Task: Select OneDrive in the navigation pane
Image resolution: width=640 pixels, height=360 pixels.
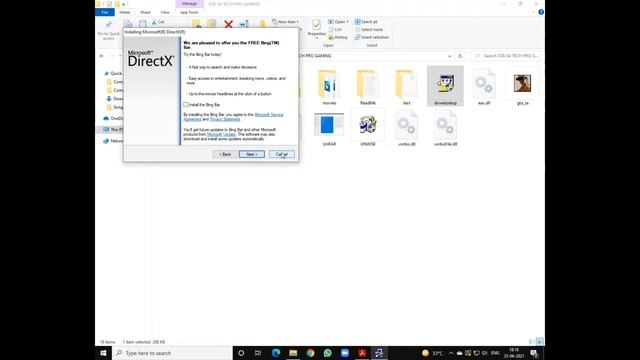Action: [113, 118]
